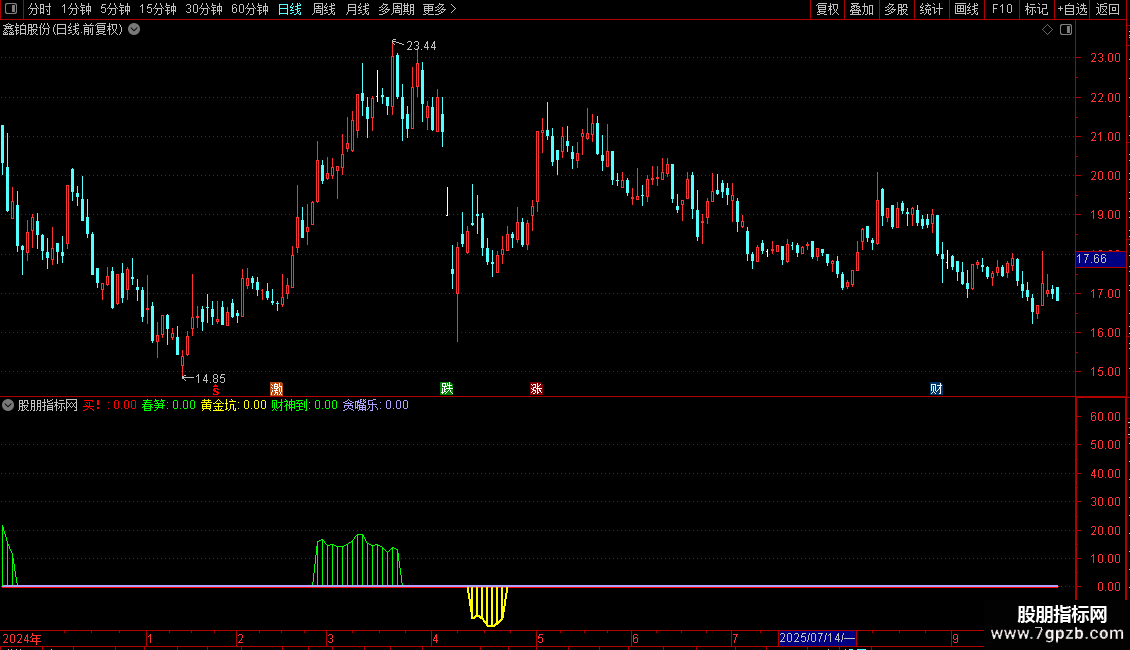
Task: Toggle the left side panel icon
Action: pos(11,9)
